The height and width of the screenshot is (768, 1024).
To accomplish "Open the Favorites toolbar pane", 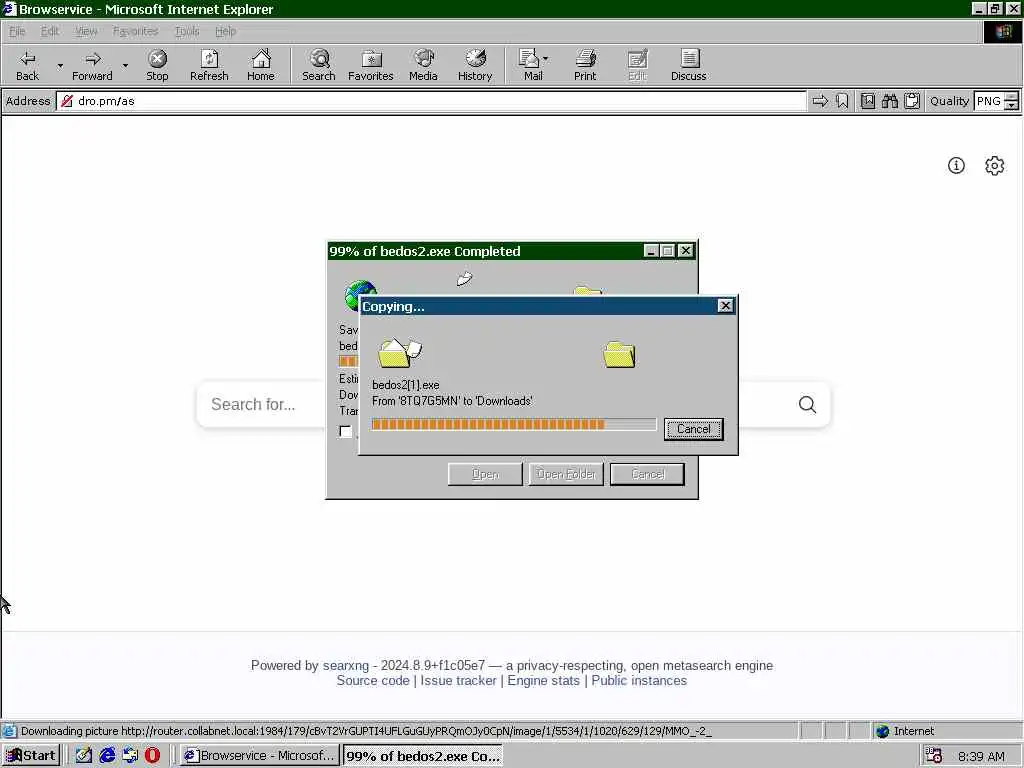I will coord(370,65).
